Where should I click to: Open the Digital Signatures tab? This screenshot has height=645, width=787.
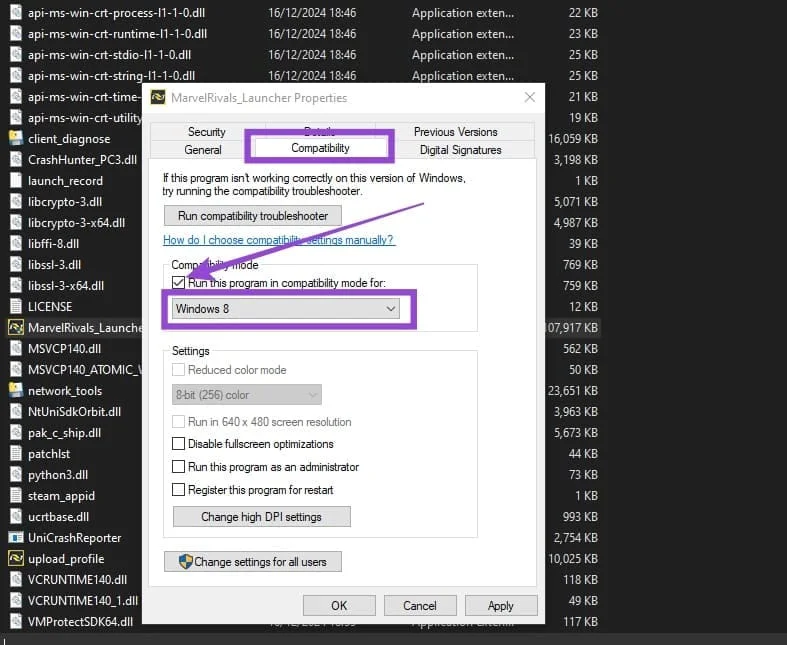coord(461,150)
